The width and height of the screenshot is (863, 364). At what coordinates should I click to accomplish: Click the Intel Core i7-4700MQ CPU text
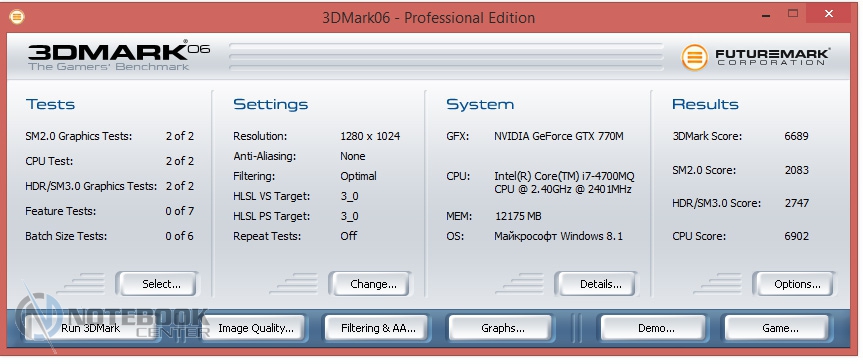tap(564, 183)
